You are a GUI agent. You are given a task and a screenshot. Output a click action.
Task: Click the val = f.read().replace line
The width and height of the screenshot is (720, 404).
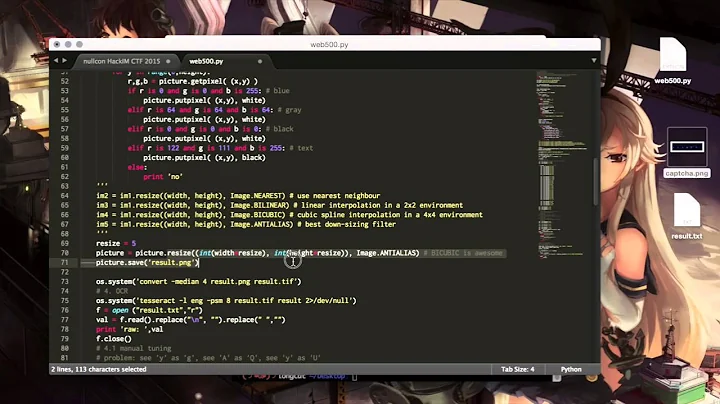[191, 320]
